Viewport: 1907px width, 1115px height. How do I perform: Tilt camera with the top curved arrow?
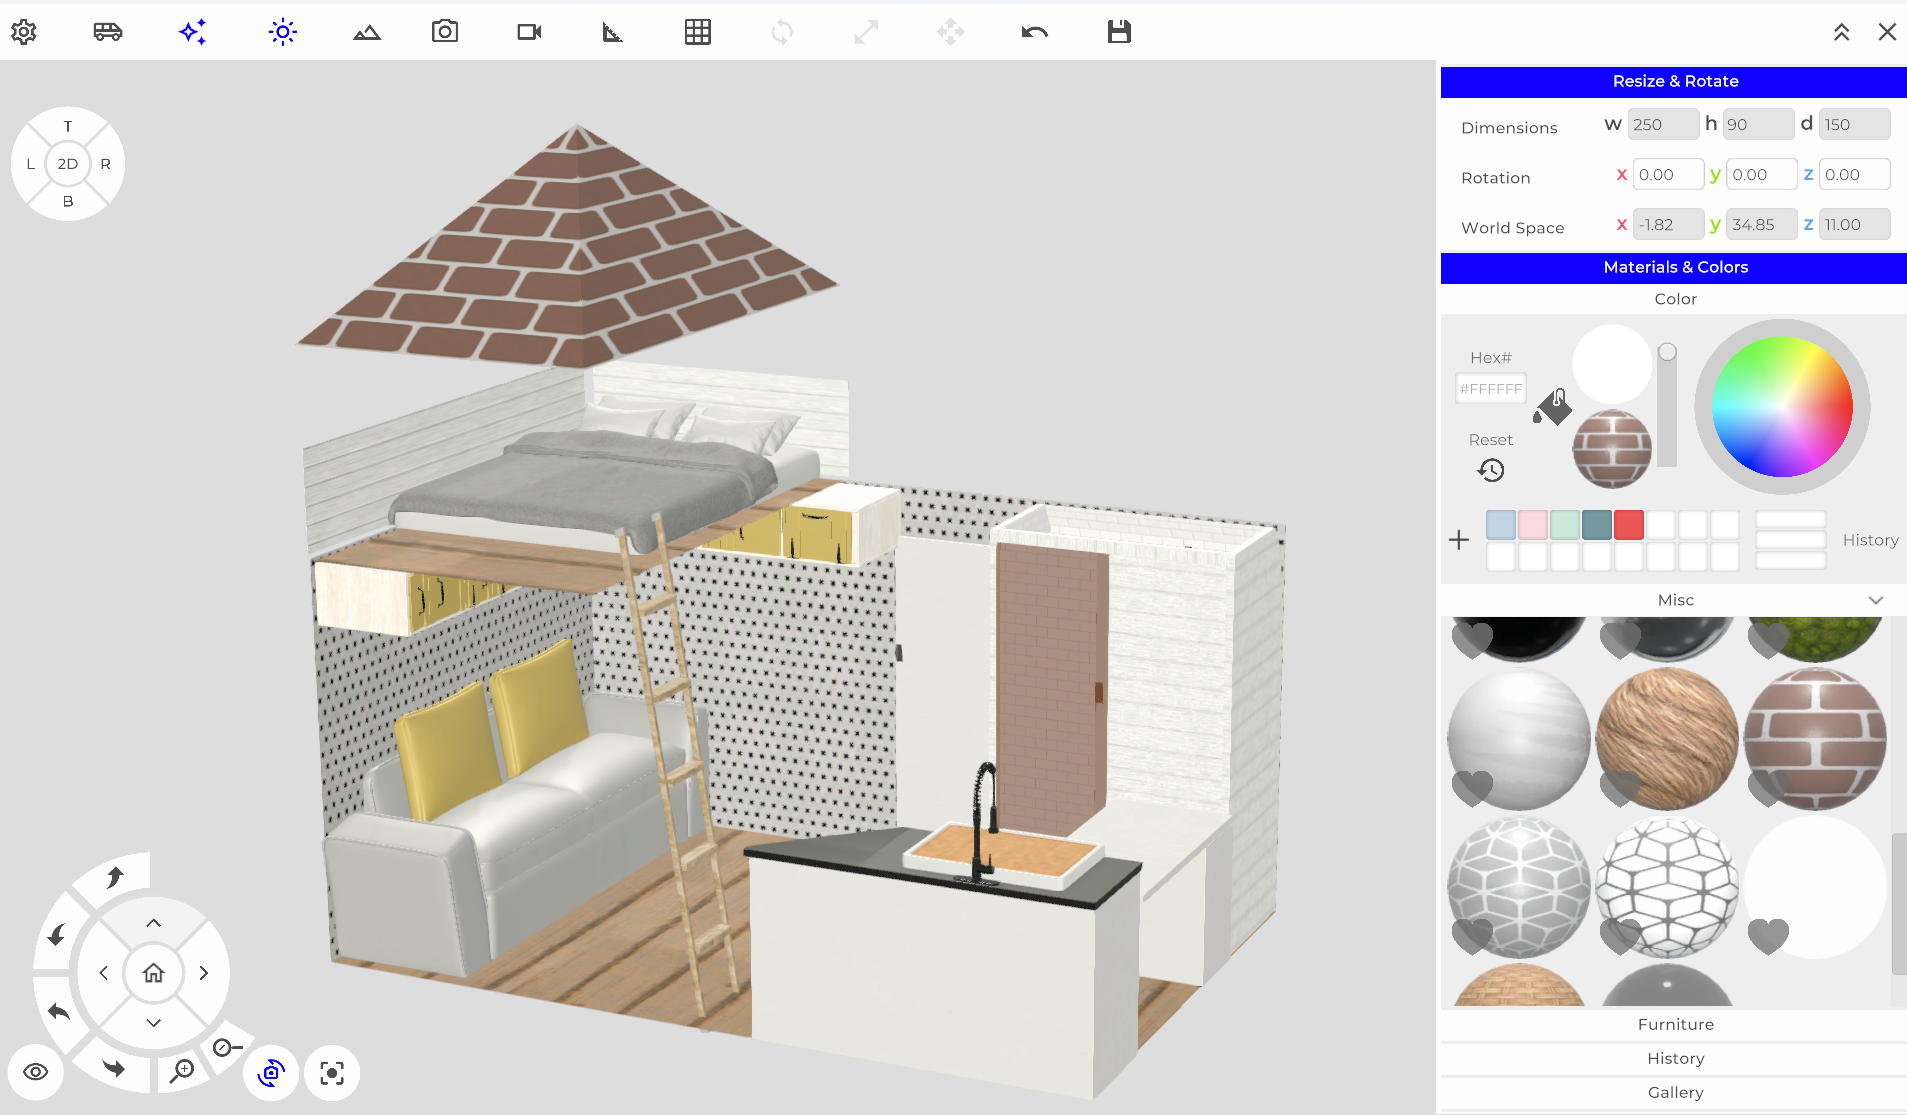click(x=115, y=877)
